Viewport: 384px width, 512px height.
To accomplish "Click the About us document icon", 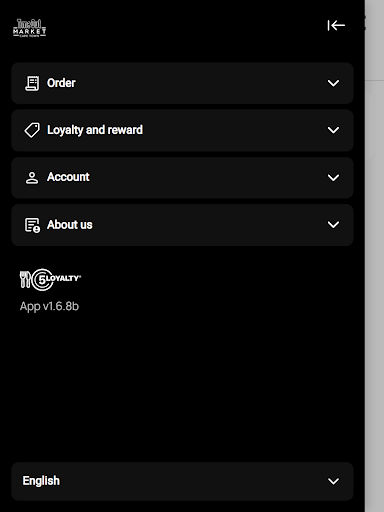I will pyautogui.click(x=32, y=225).
